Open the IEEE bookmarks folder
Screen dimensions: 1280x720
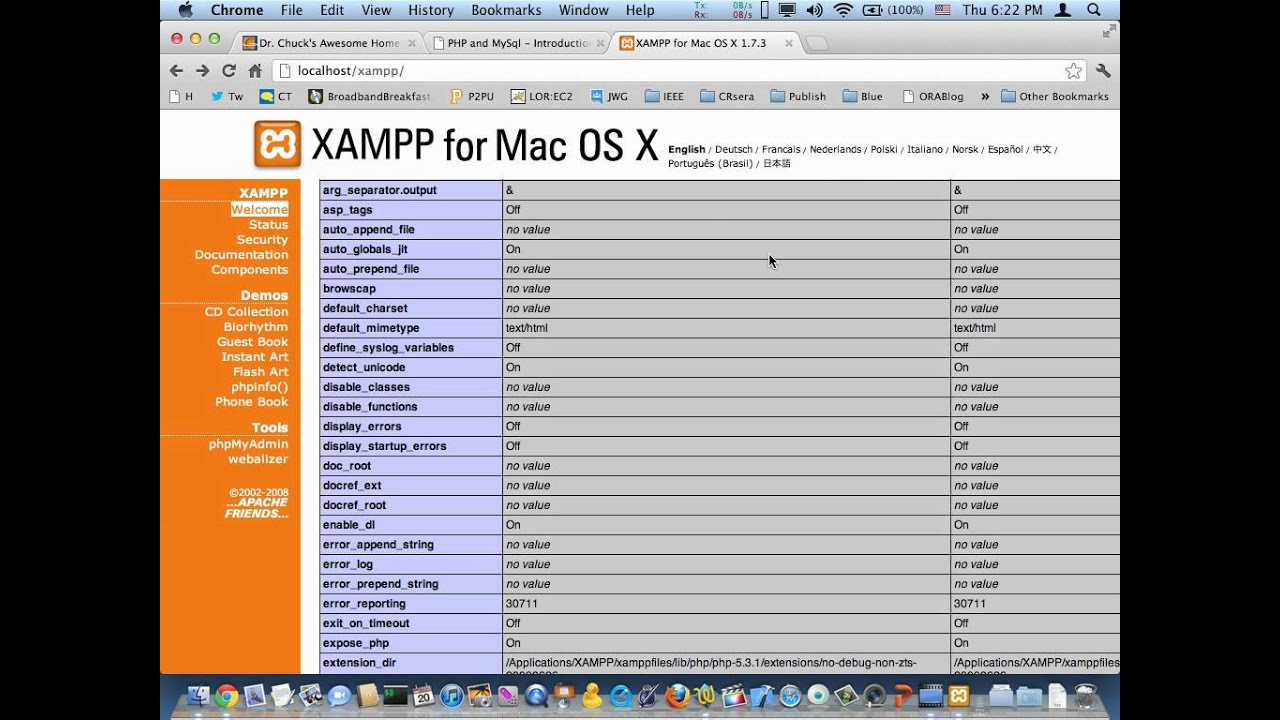pos(664,97)
